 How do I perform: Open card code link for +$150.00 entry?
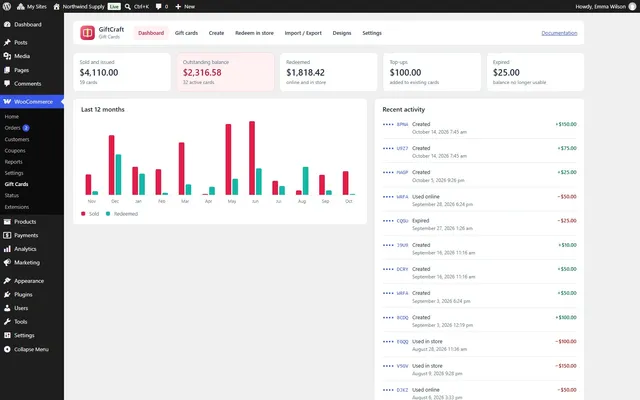[396, 124]
